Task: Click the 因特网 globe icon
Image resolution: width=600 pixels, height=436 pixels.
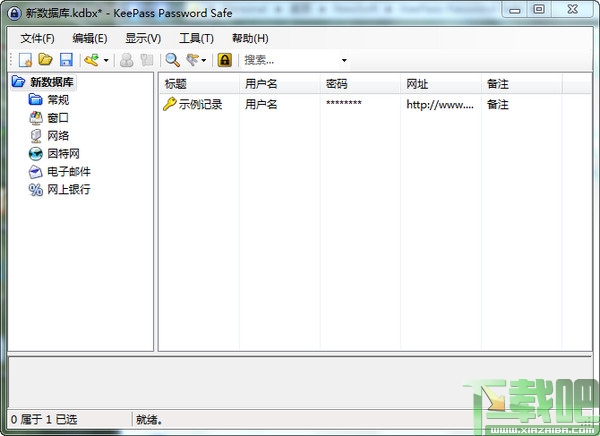Action: [36, 153]
